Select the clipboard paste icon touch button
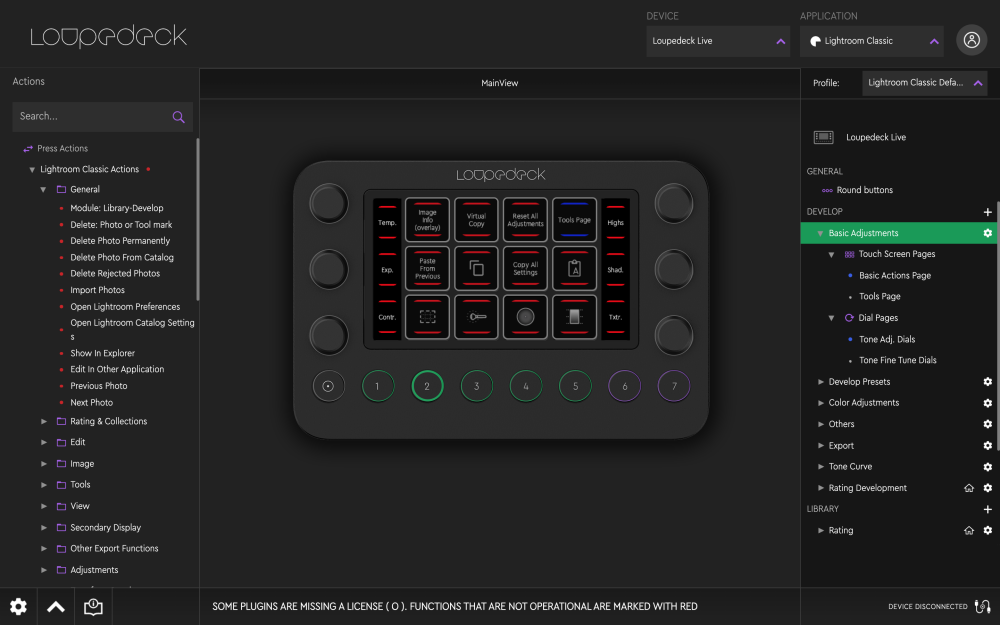The width and height of the screenshot is (1000, 625). pos(574,268)
